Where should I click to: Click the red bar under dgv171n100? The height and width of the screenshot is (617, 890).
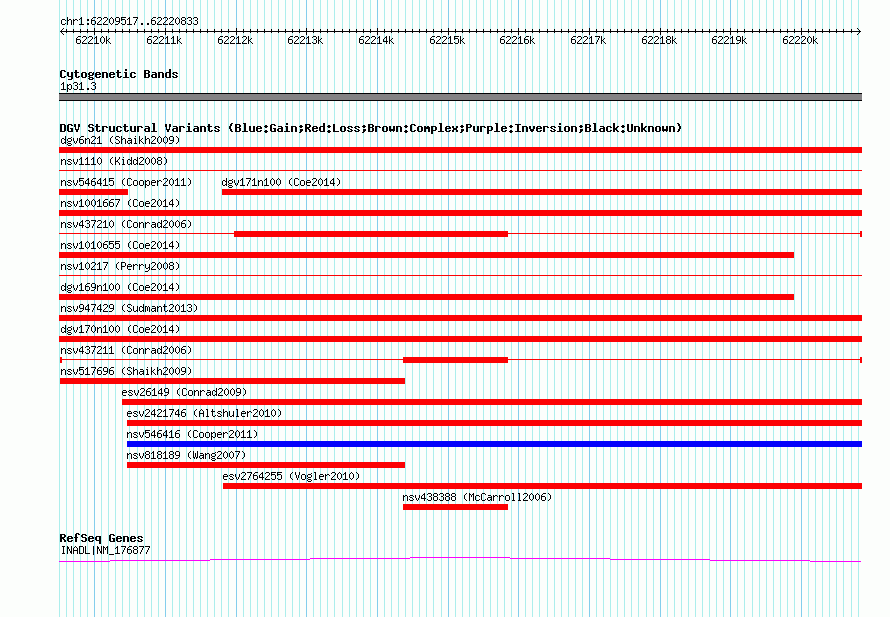pos(542,192)
